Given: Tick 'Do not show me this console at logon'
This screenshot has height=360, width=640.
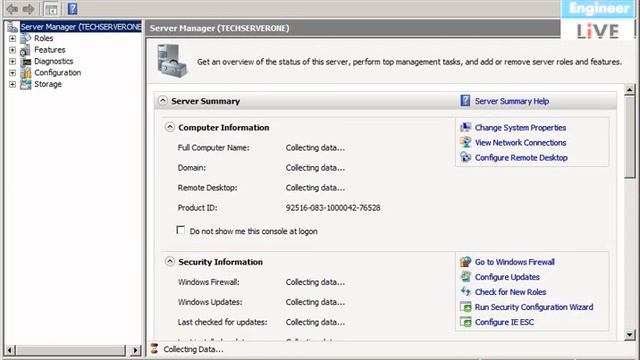Looking at the screenshot, I should point(180,230).
